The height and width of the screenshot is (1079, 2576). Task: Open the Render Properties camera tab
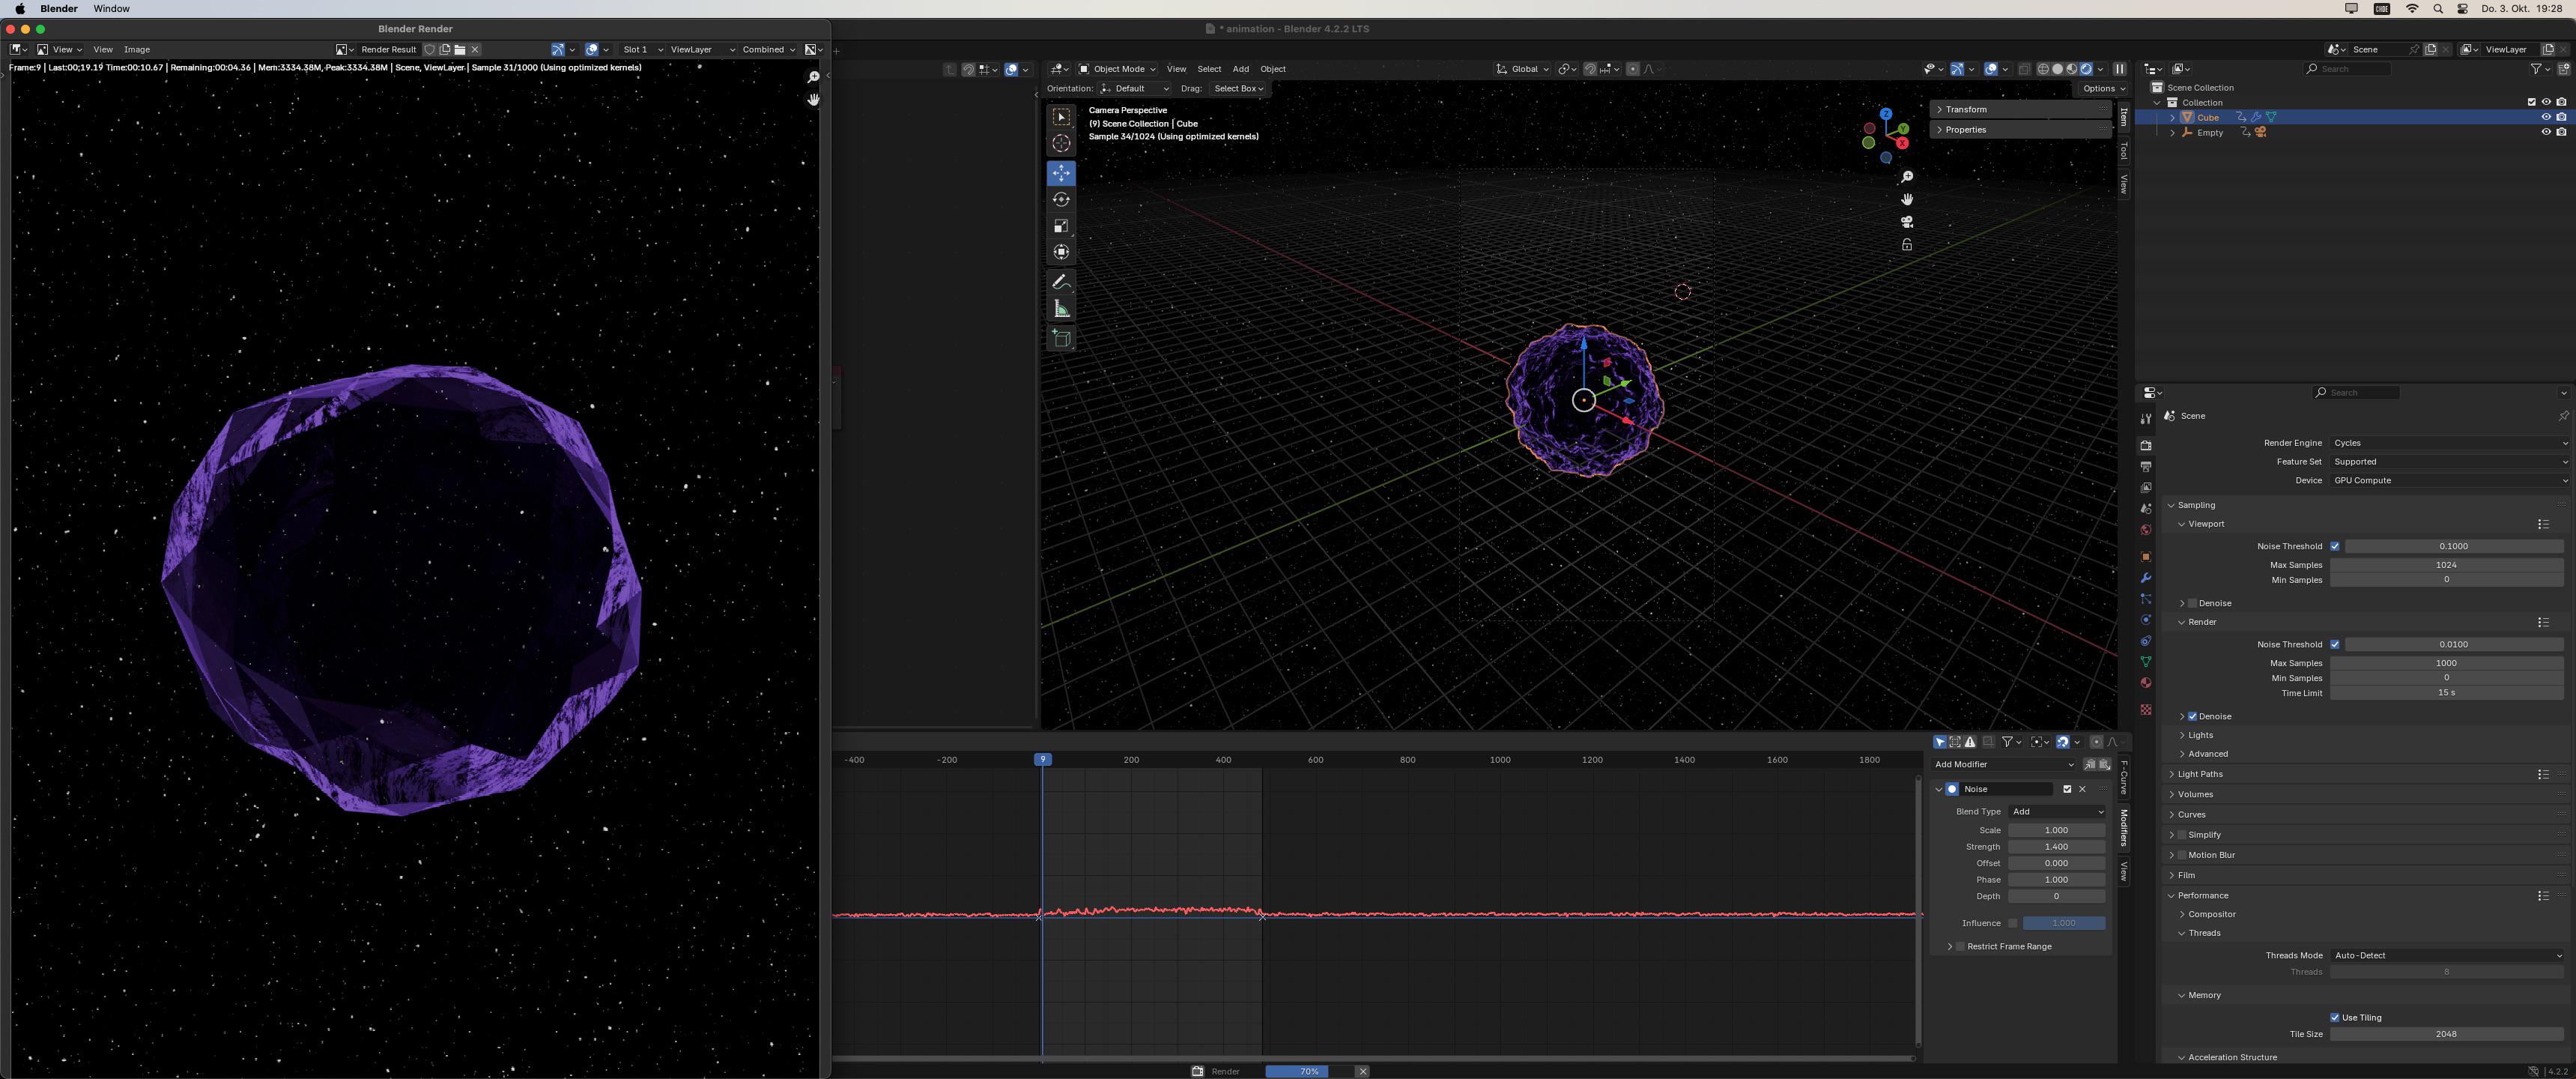click(2146, 445)
